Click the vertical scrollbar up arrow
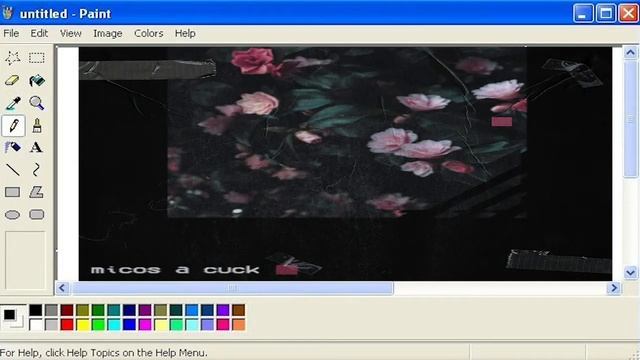640x360 pixels. 630,53
